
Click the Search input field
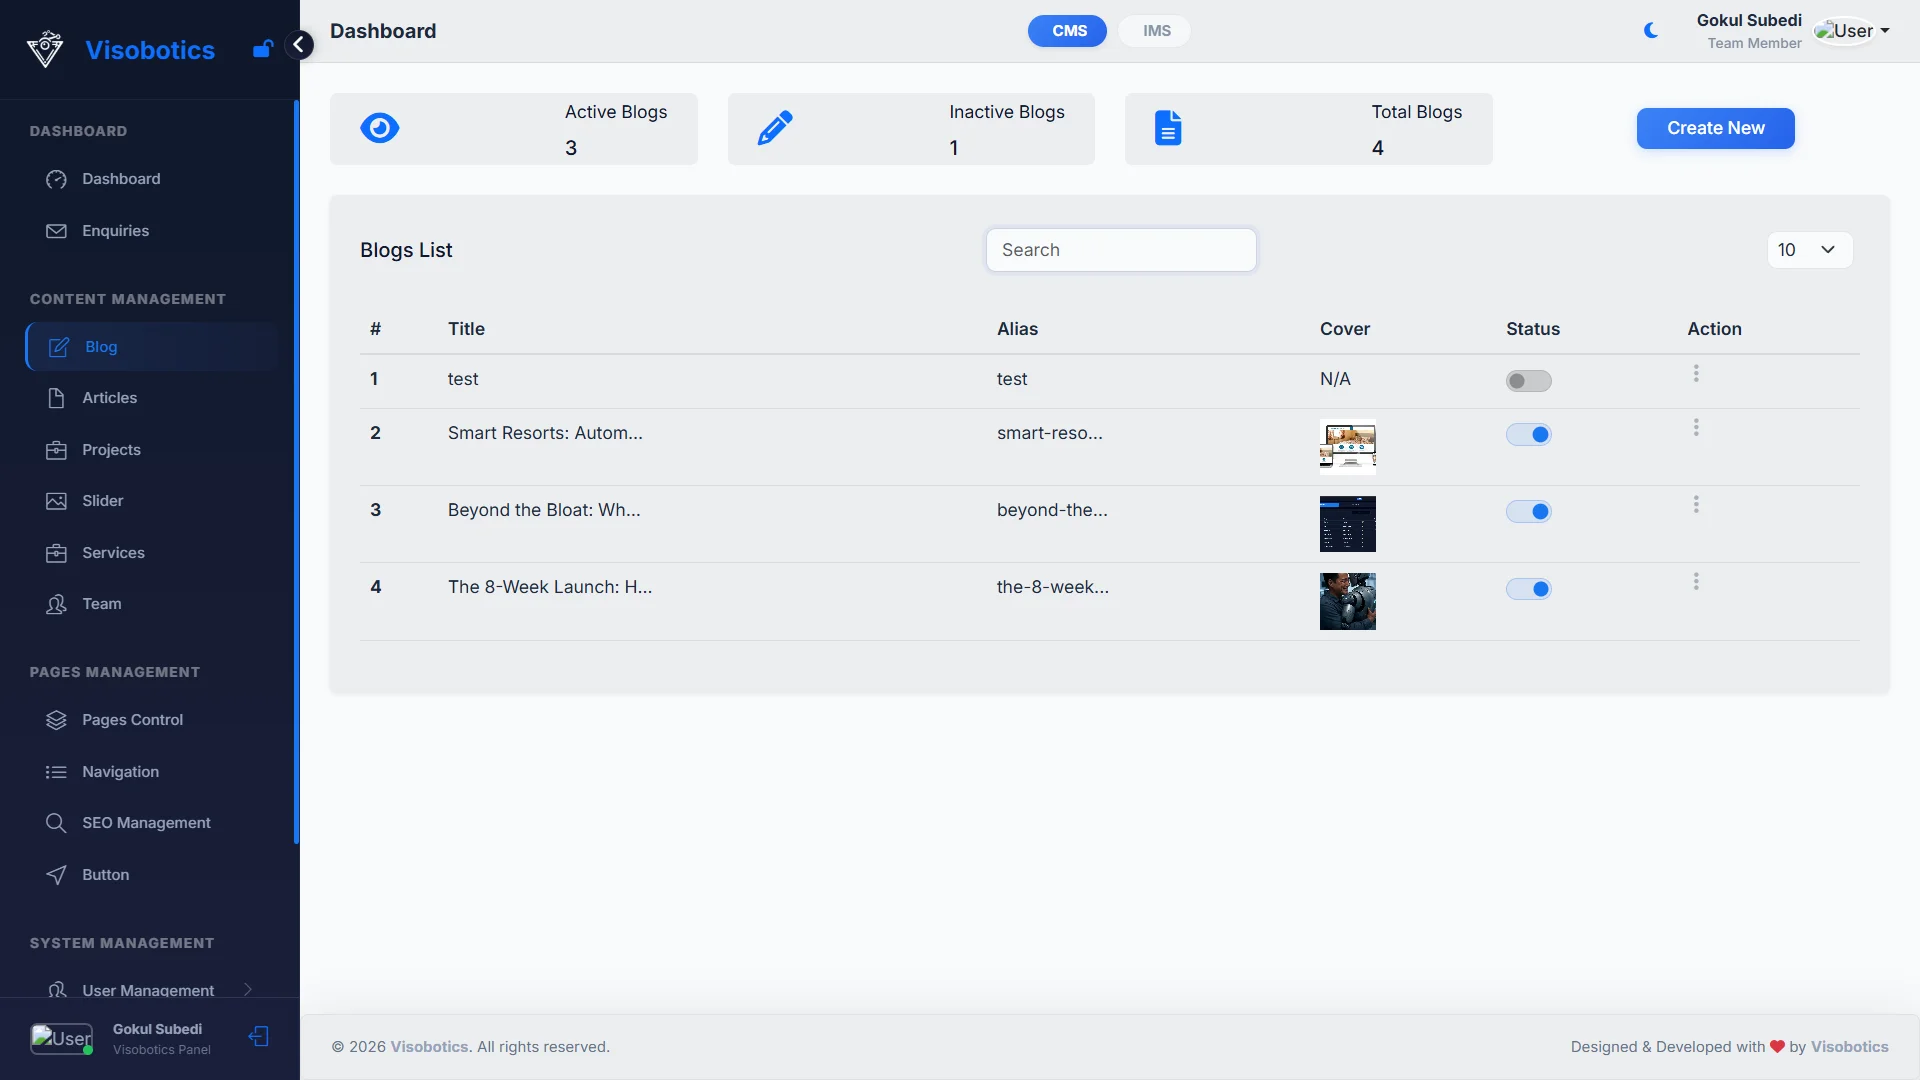tap(1120, 250)
